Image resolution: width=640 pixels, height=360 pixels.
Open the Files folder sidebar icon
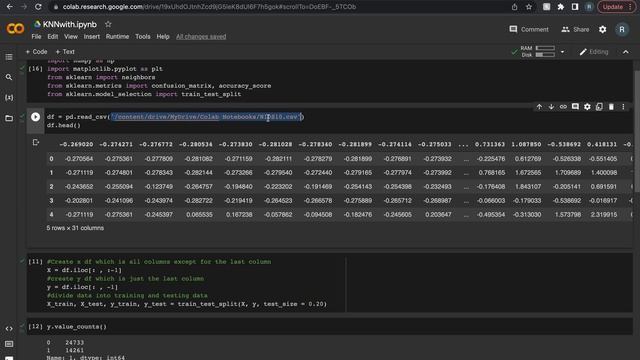point(9,118)
